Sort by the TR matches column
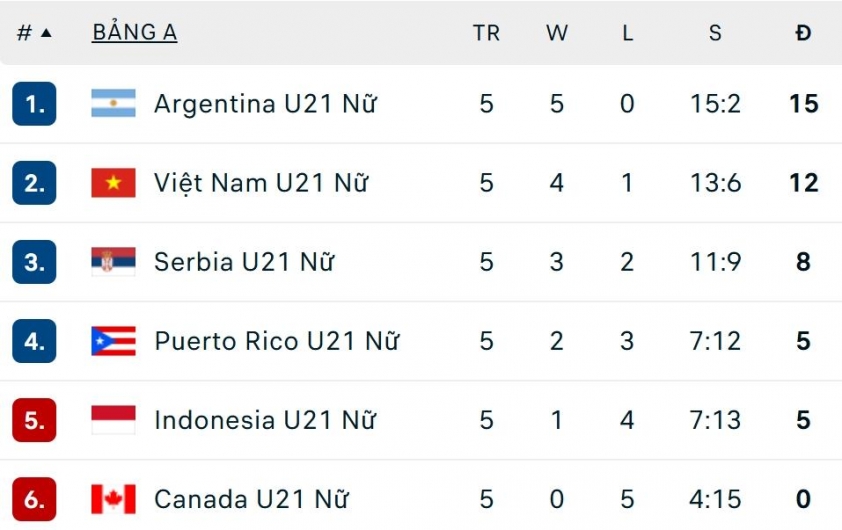The height and width of the screenshot is (530, 842). tap(486, 33)
